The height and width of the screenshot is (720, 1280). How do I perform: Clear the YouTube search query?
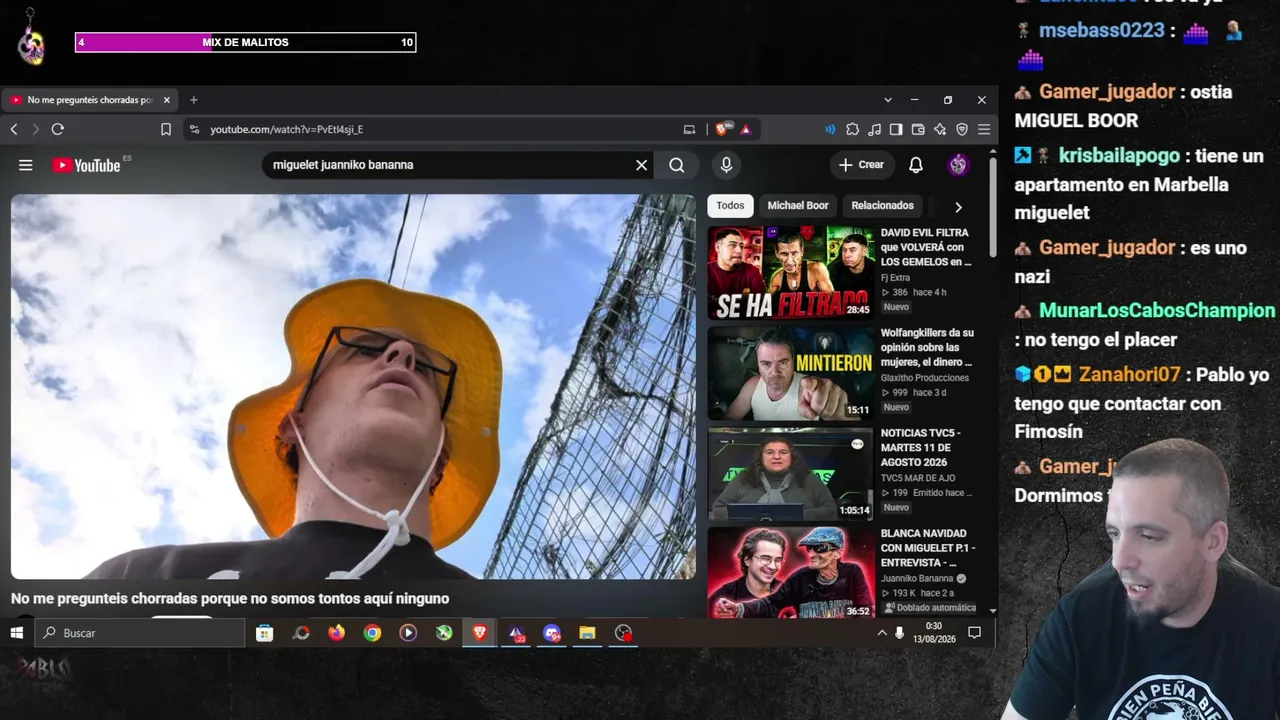tap(641, 165)
